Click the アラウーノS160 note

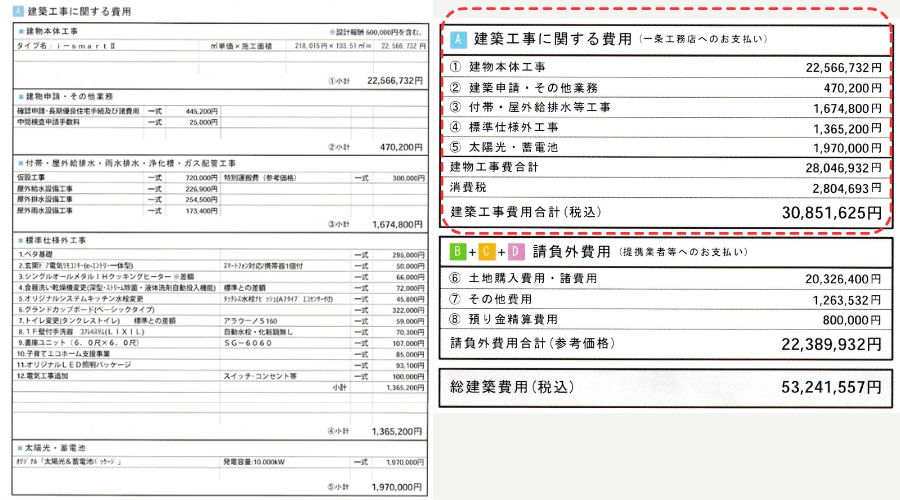pyautogui.click(x=250, y=321)
